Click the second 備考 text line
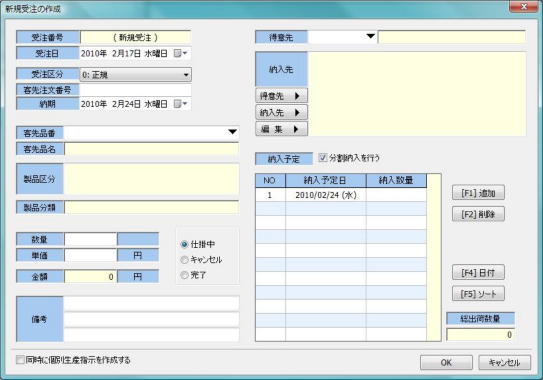Image resolution: width=543 pixels, height=380 pixels. (151, 319)
